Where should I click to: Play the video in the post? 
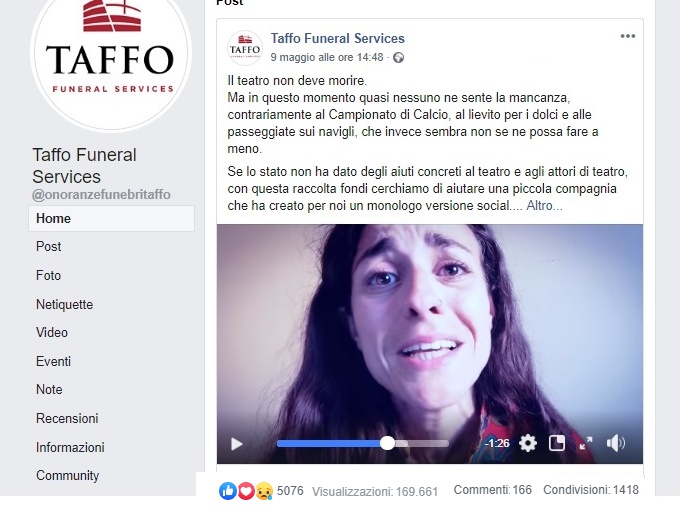236,444
